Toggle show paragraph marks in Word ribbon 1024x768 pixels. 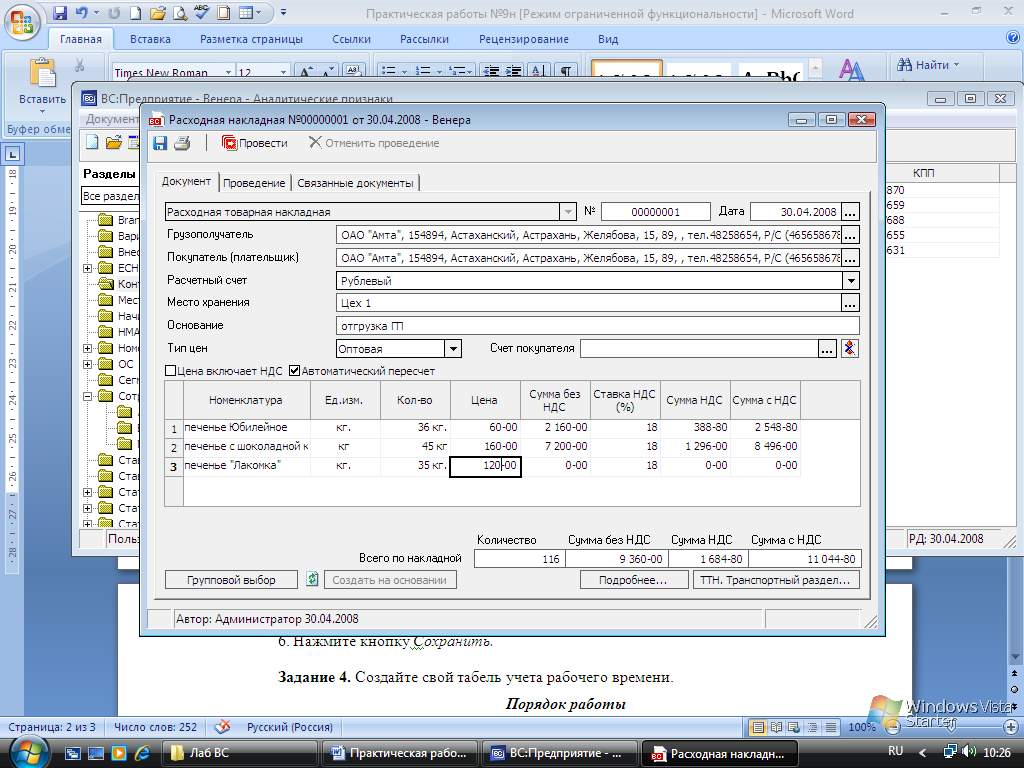566,71
